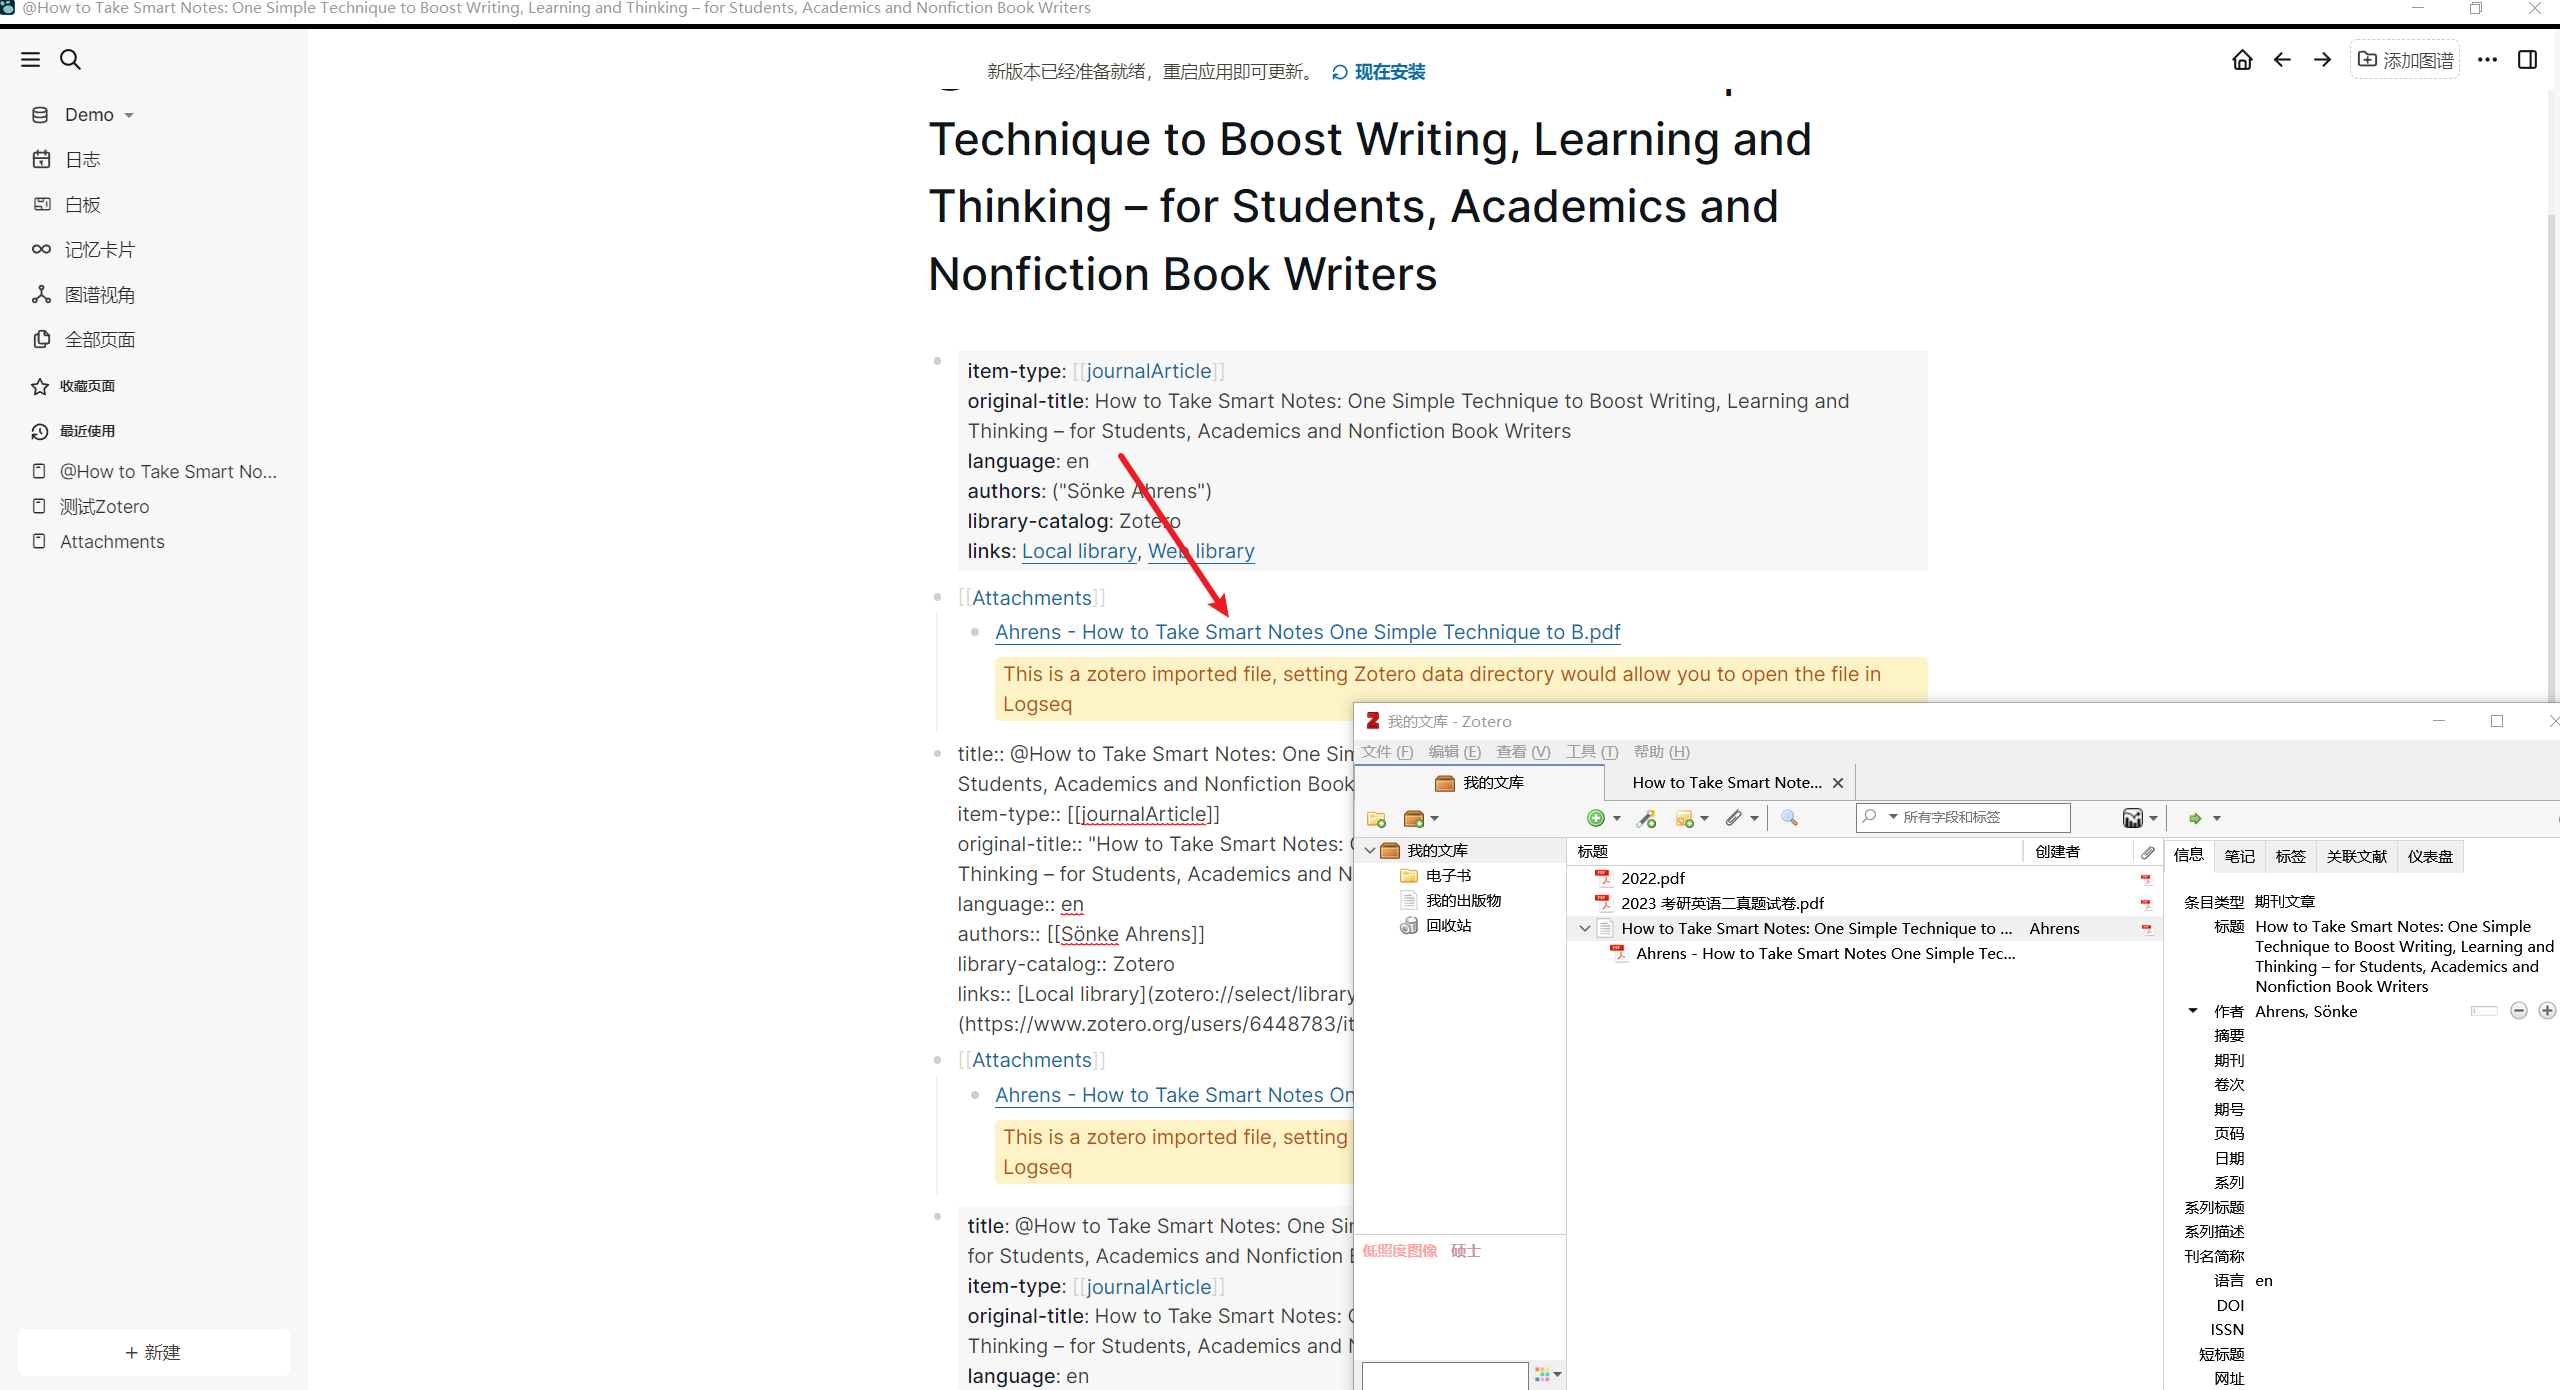Image resolution: width=2560 pixels, height=1390 pixels.
Task: Click 现在安装 update link
Action: (1389, 72)
